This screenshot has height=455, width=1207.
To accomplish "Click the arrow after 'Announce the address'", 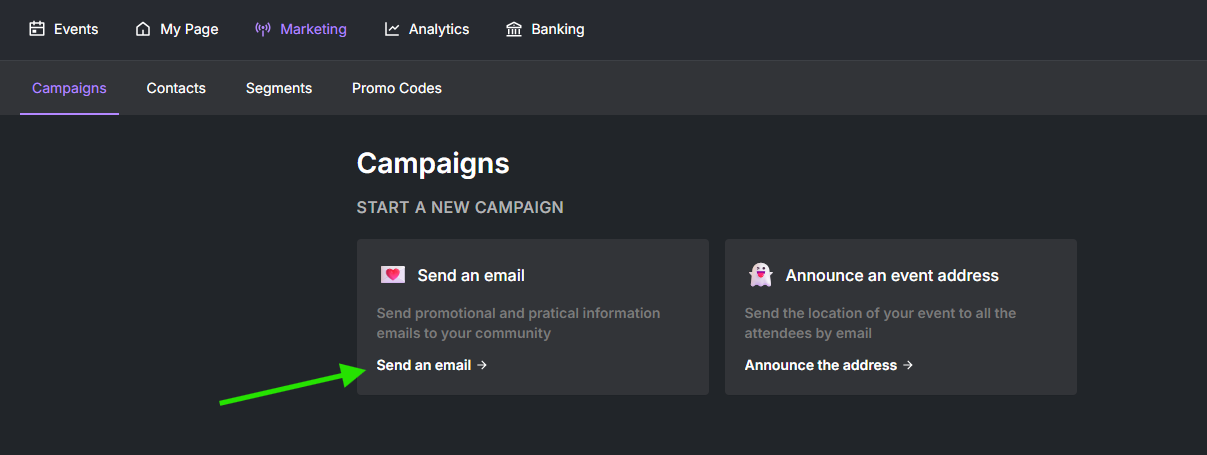I will 908,365.
